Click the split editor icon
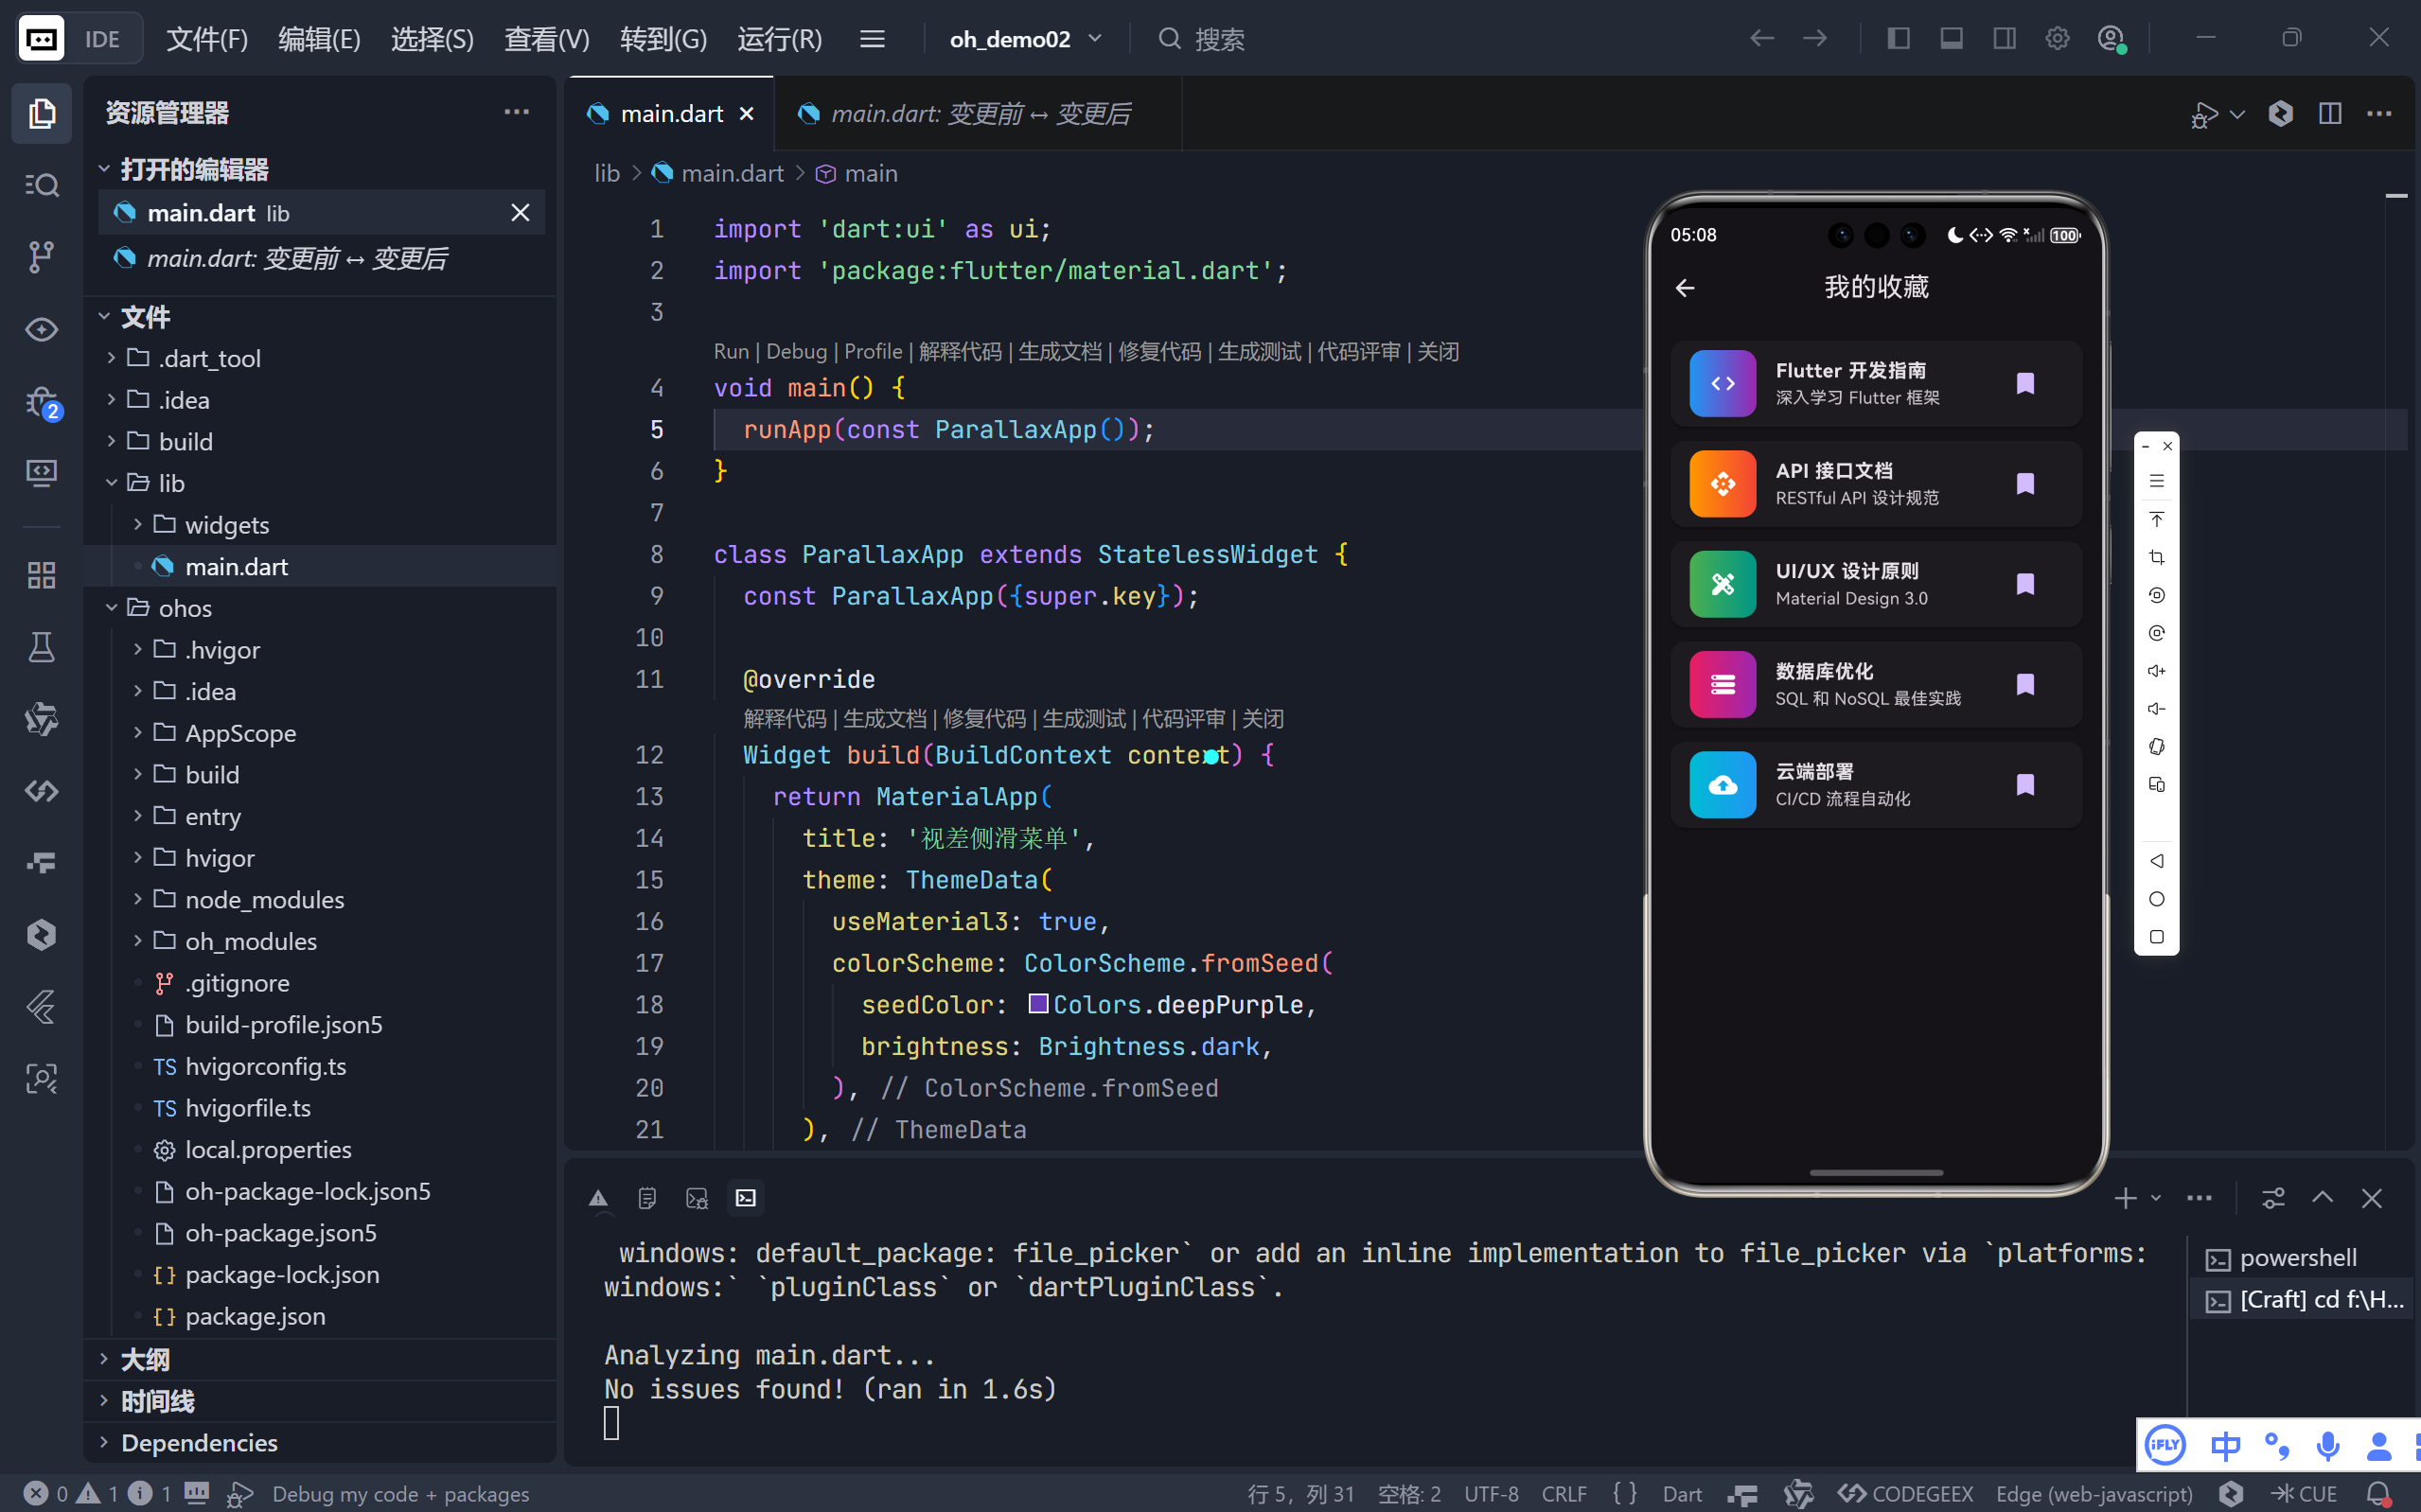2421x1512 pixels. [2329, 113]
